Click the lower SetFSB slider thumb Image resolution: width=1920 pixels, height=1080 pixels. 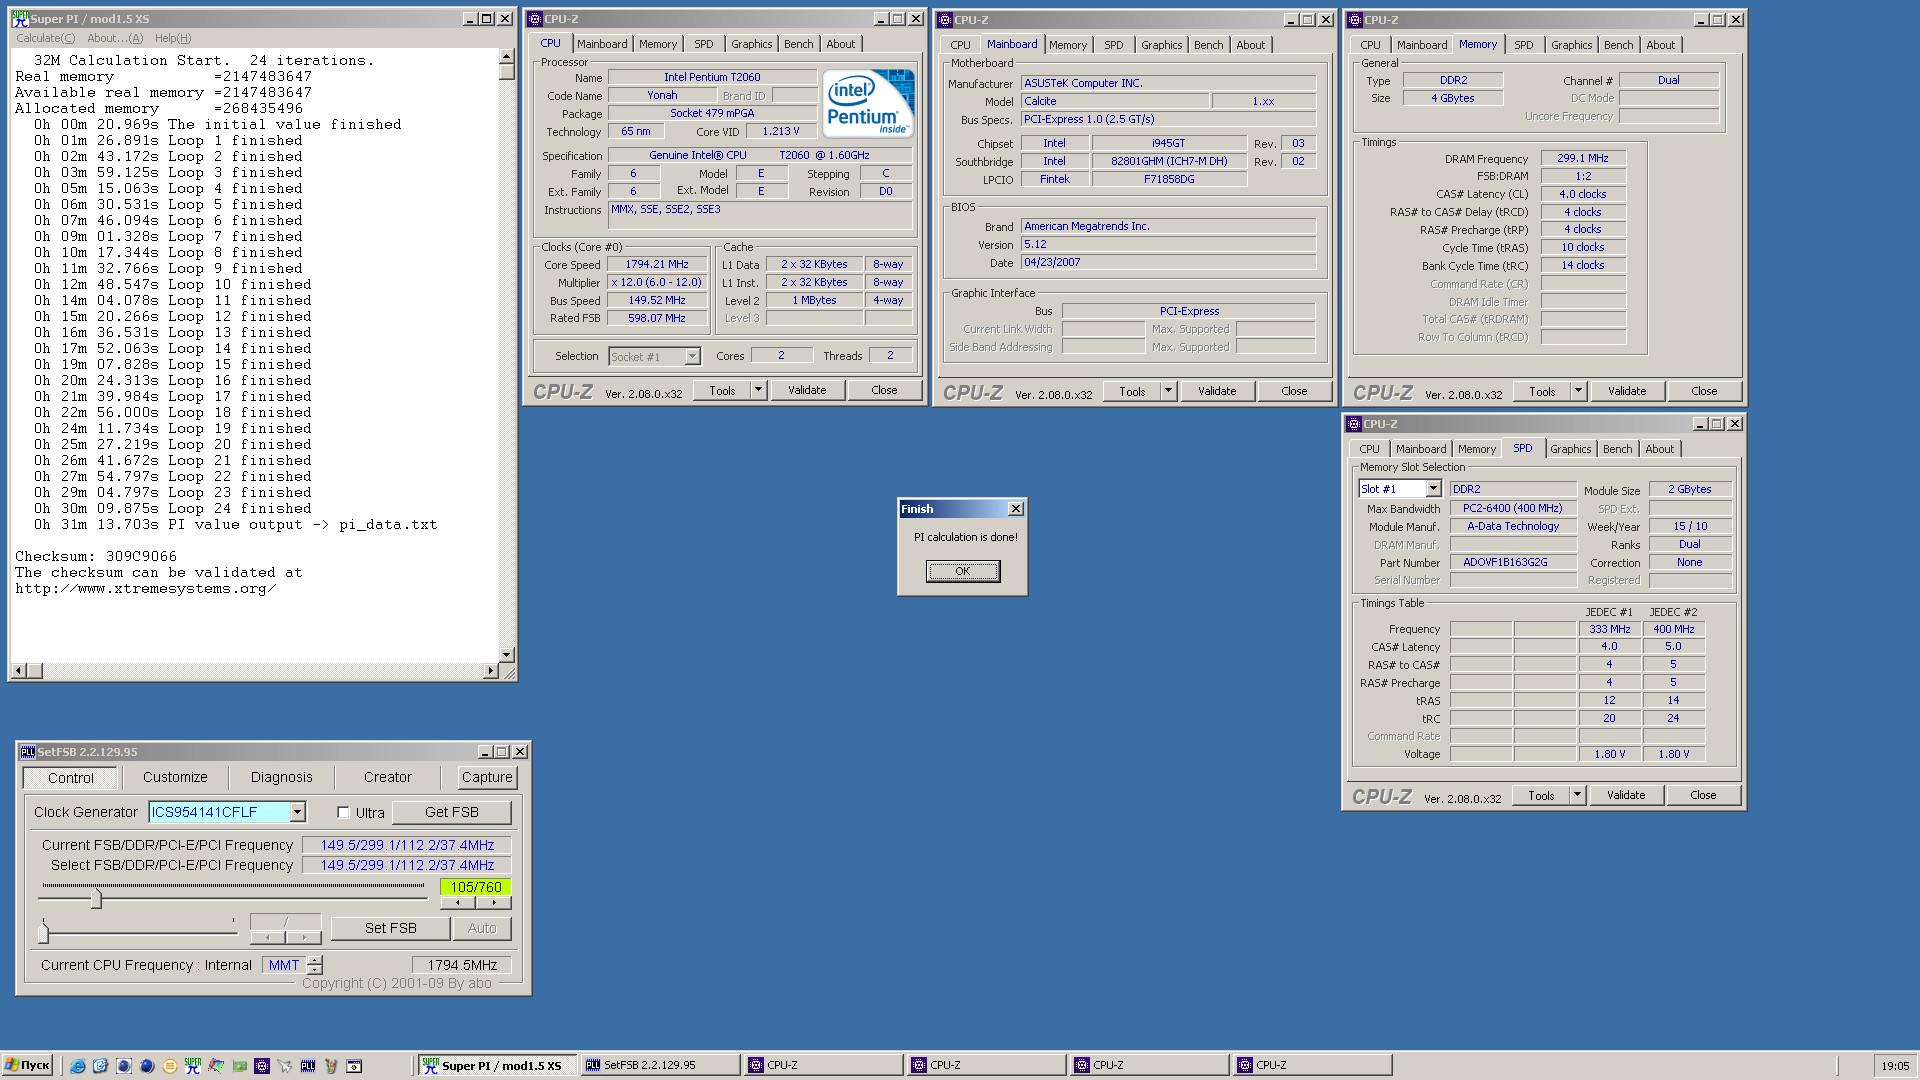click(x=43, y=933)
